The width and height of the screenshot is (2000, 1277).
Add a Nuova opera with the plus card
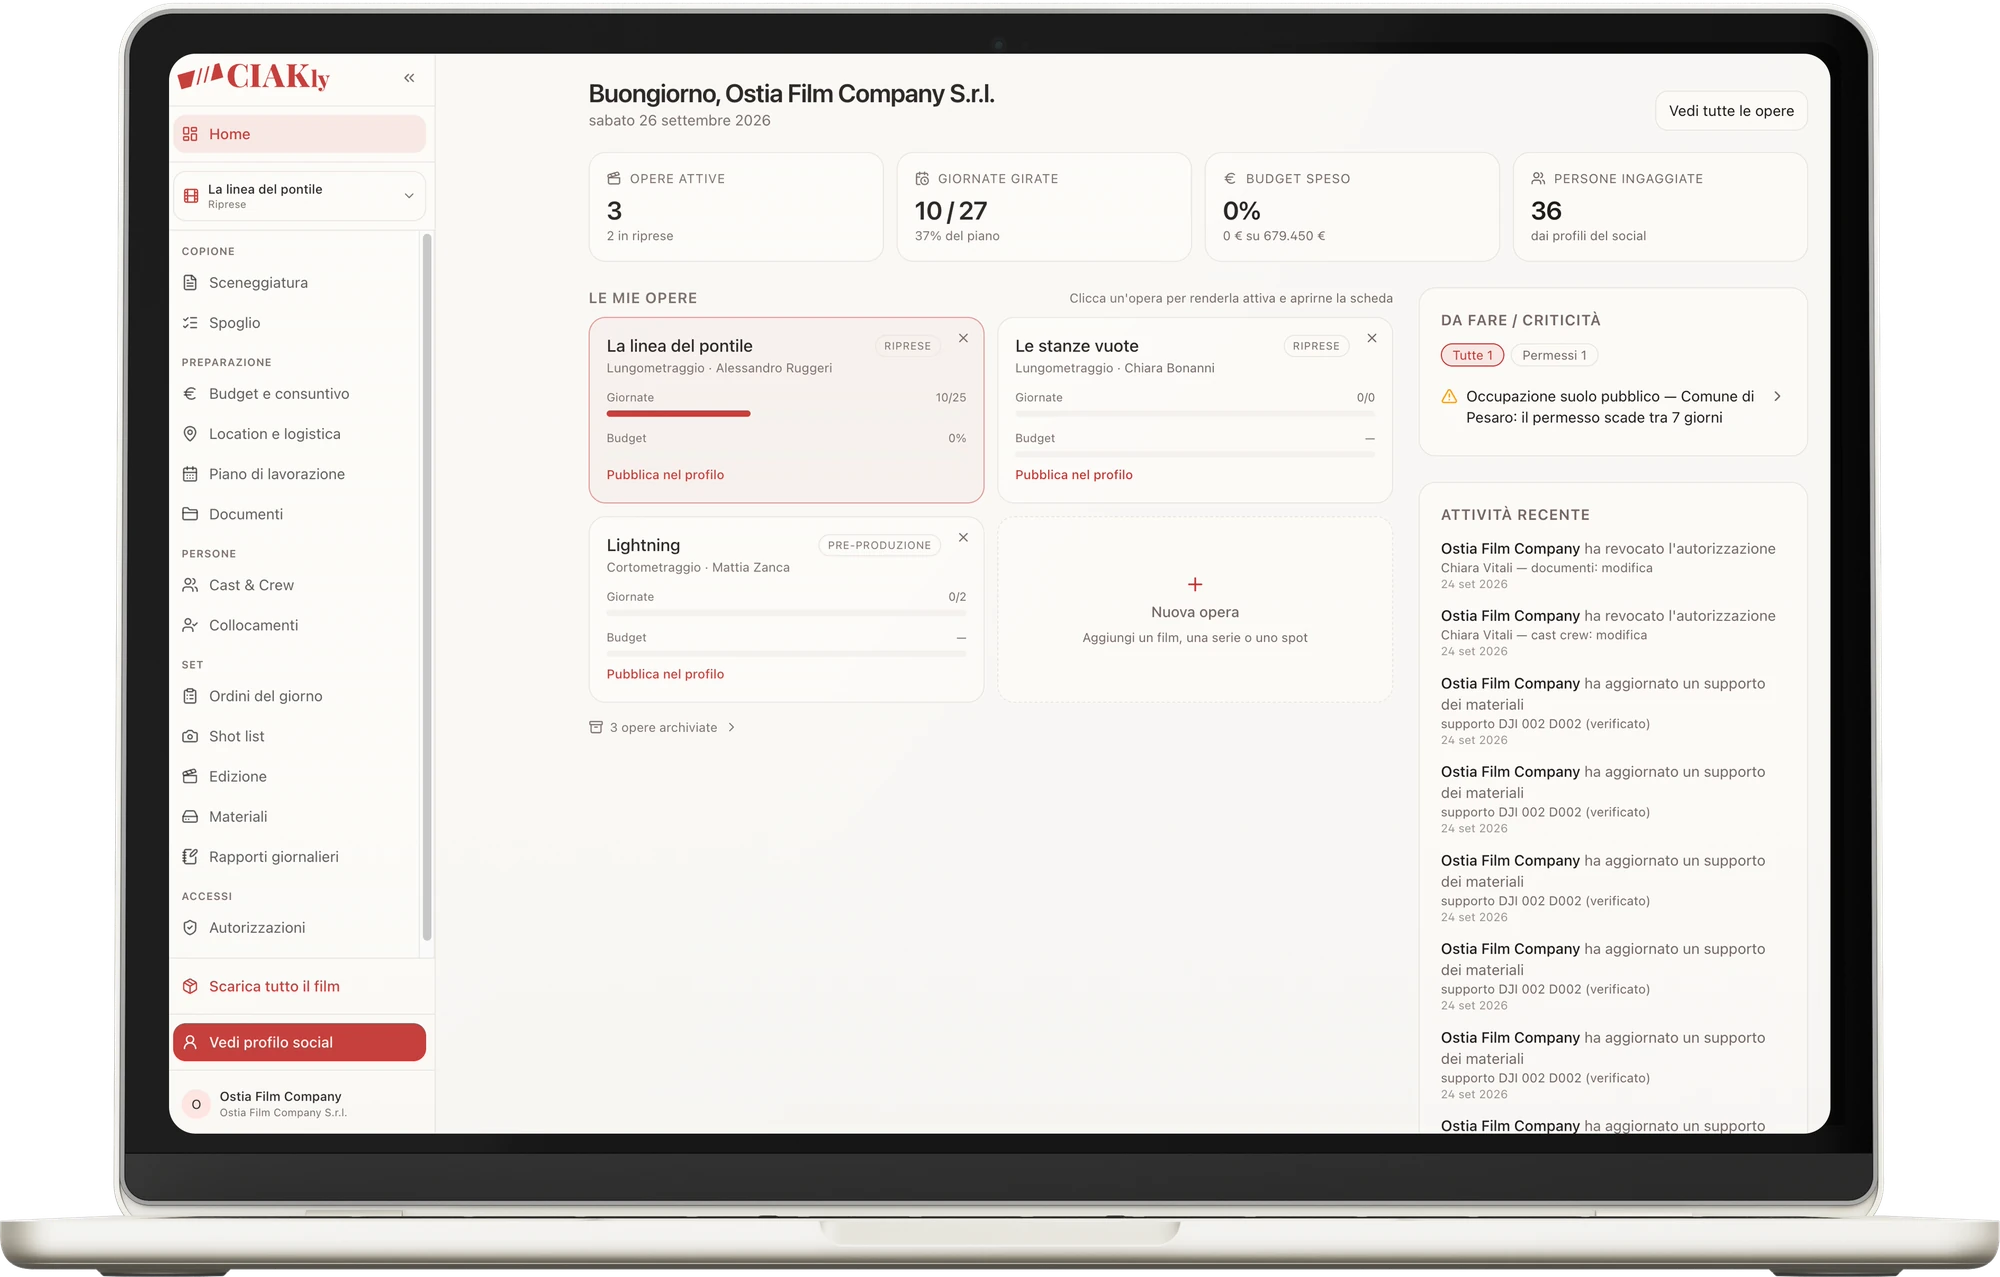[1195, 610]
